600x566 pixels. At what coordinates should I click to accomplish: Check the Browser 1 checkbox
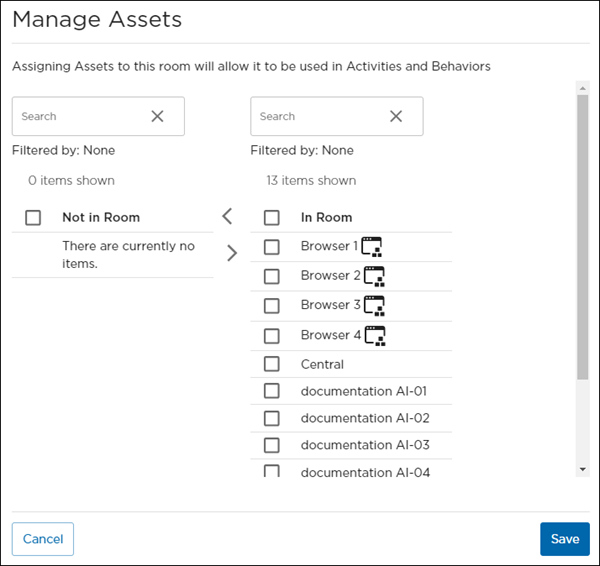pos(272,247)
